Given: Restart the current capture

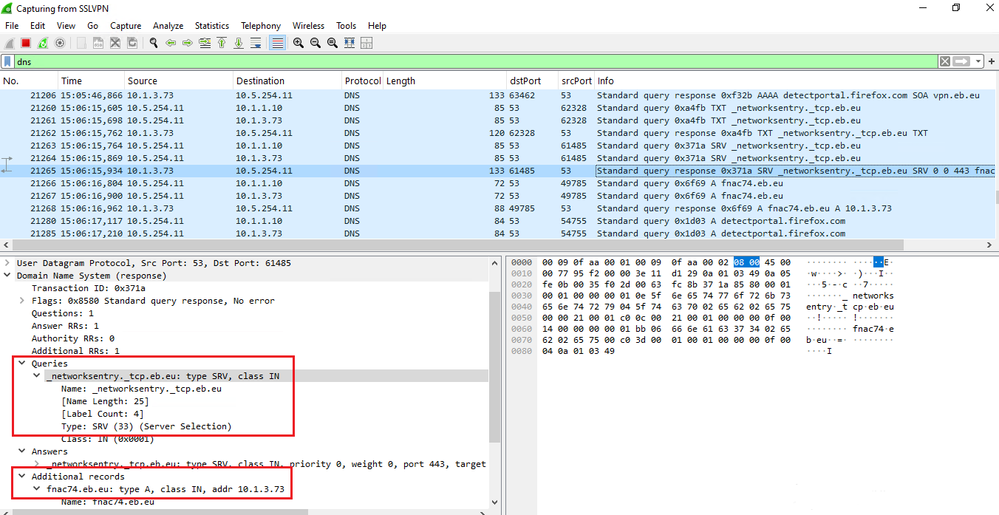Looking at the screenshot, I should [43, 43].
